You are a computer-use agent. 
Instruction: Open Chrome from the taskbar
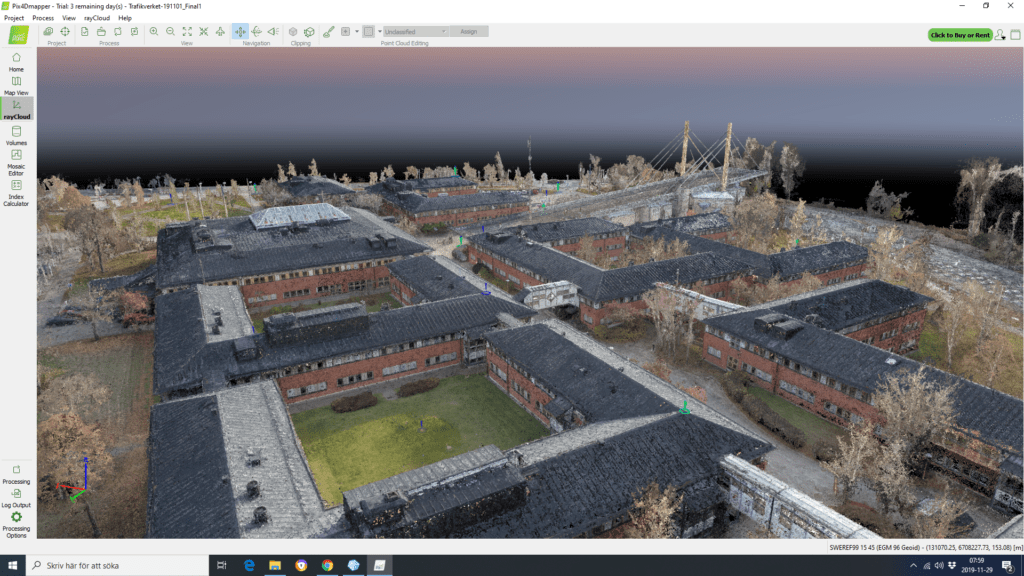(x=327, y=566)
